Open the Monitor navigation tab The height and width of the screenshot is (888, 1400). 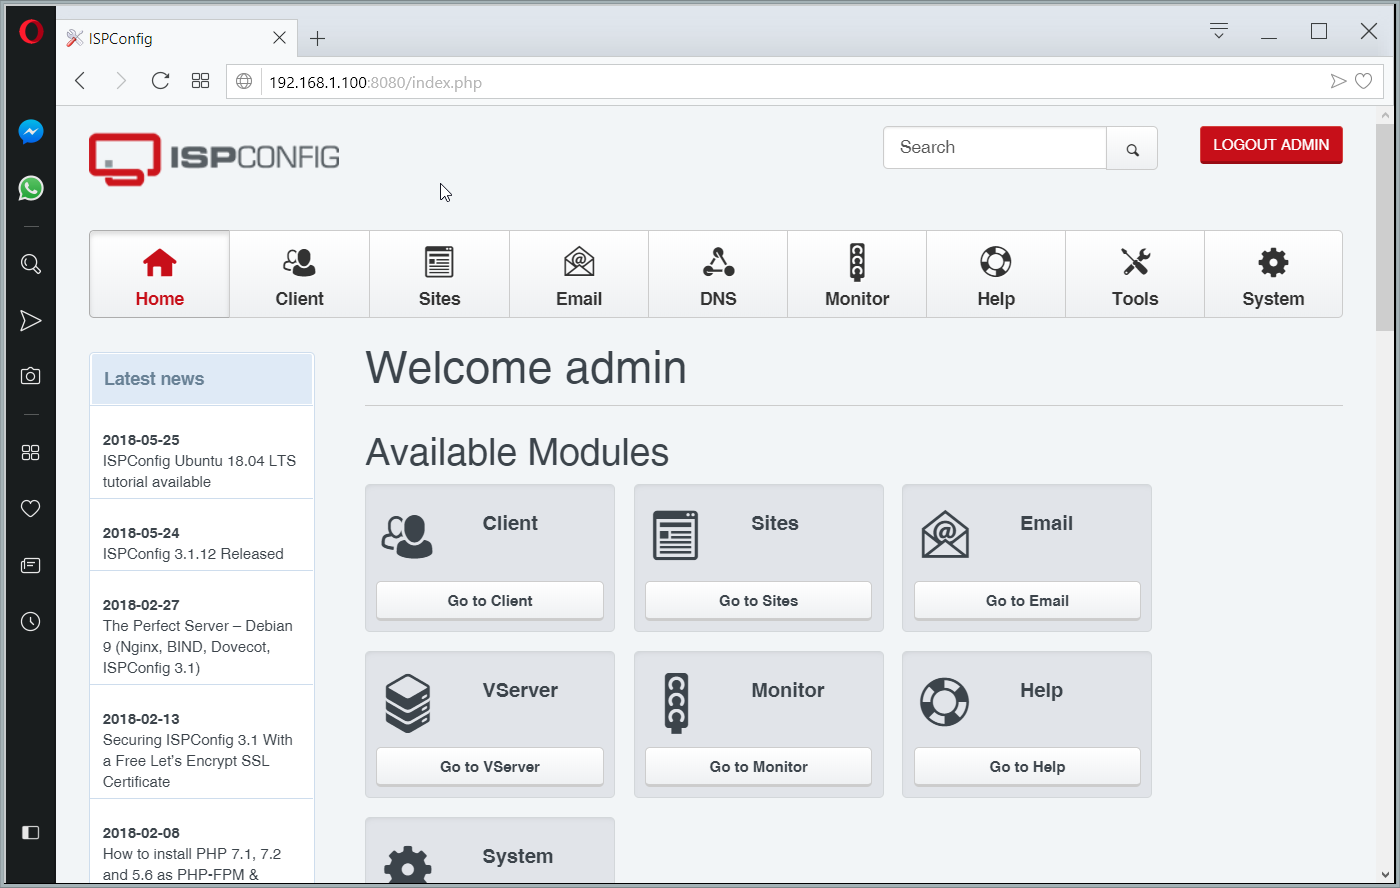click(x=857, y=274)
